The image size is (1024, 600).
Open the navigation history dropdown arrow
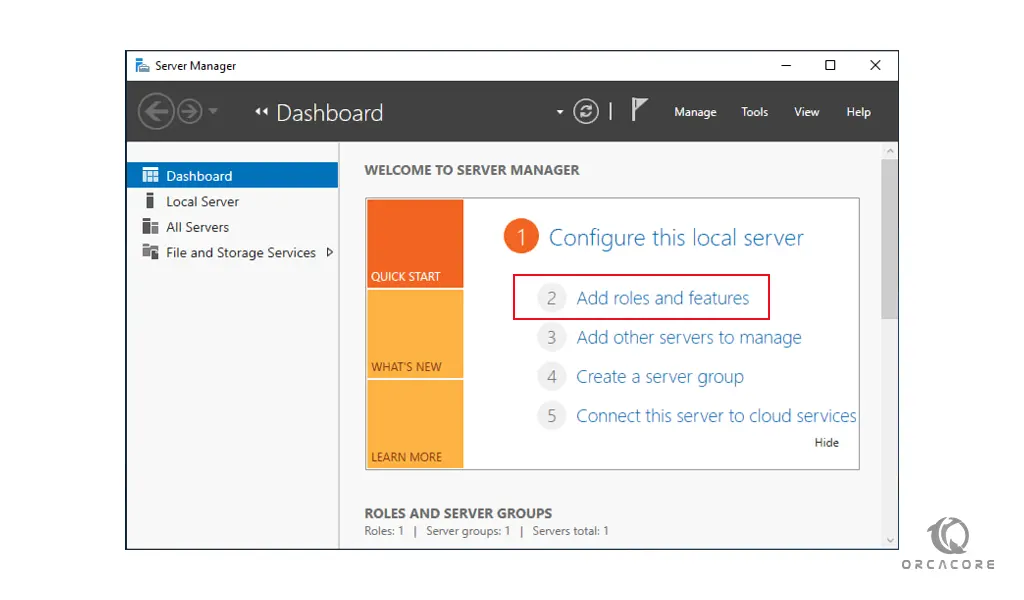(x=213, y=112)
